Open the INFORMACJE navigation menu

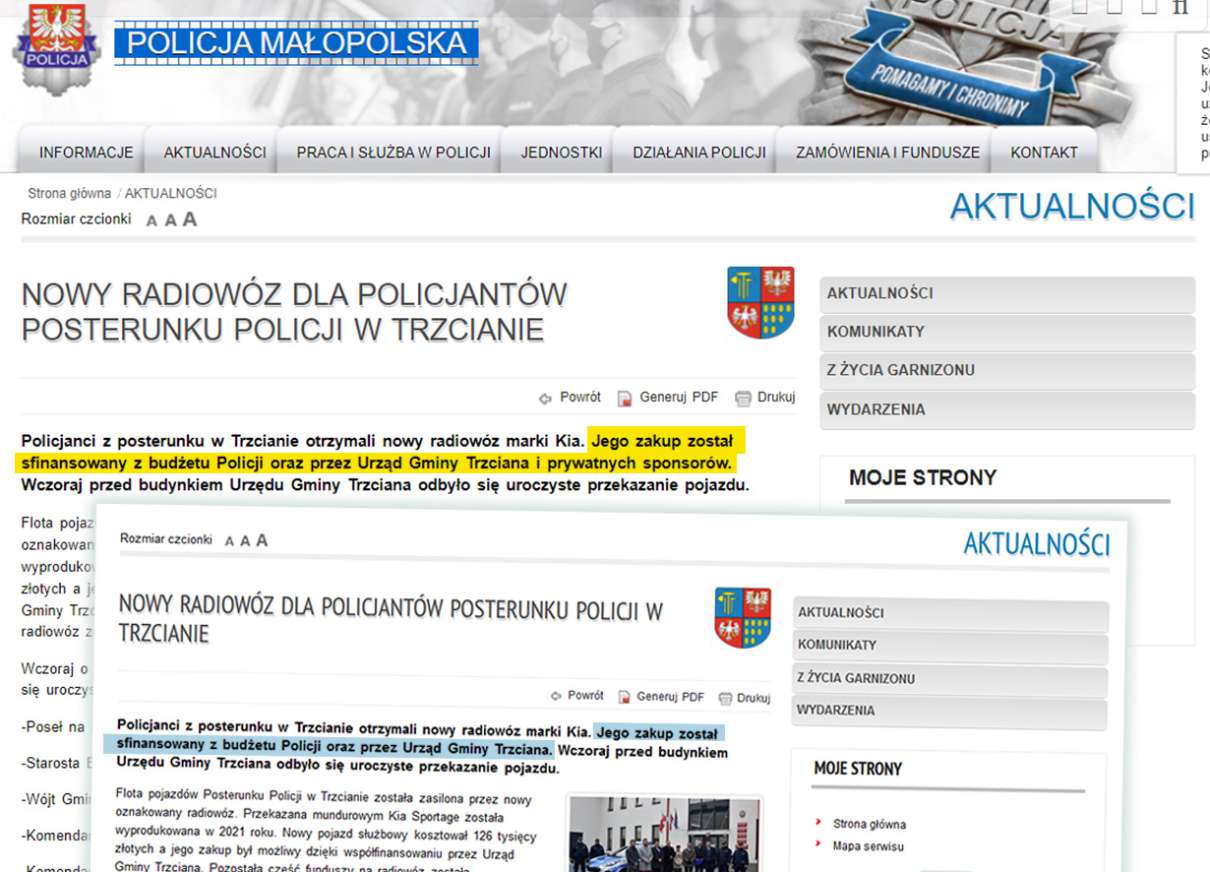pos(86,153)
